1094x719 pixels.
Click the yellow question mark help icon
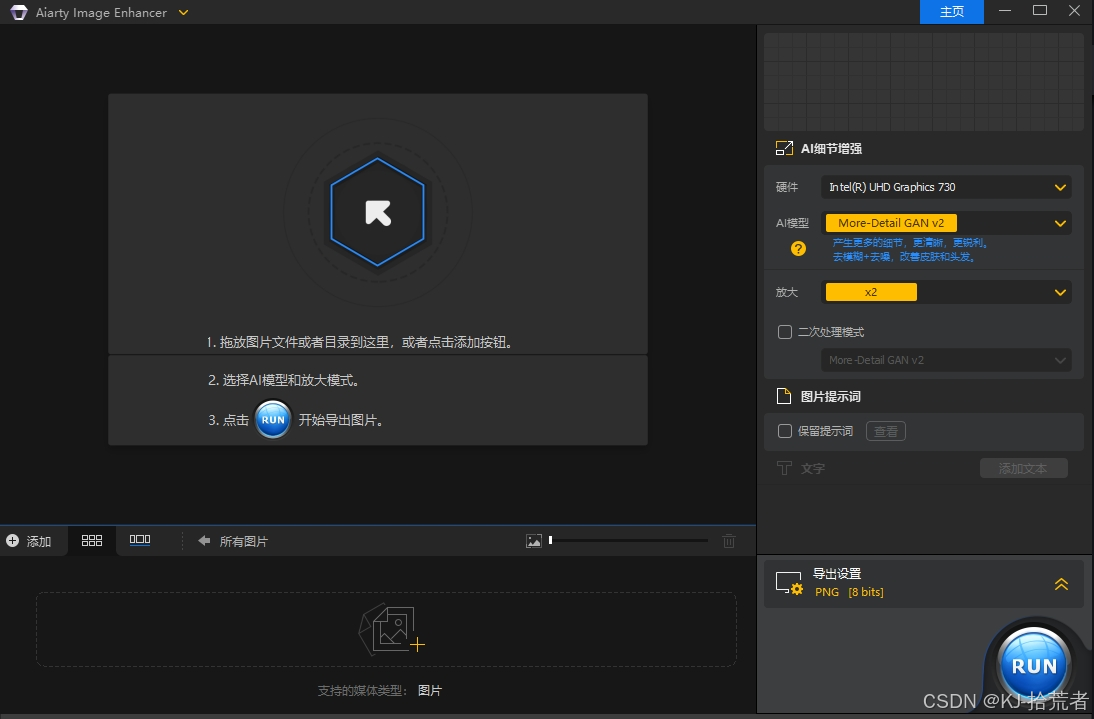[x=798, y=248]
